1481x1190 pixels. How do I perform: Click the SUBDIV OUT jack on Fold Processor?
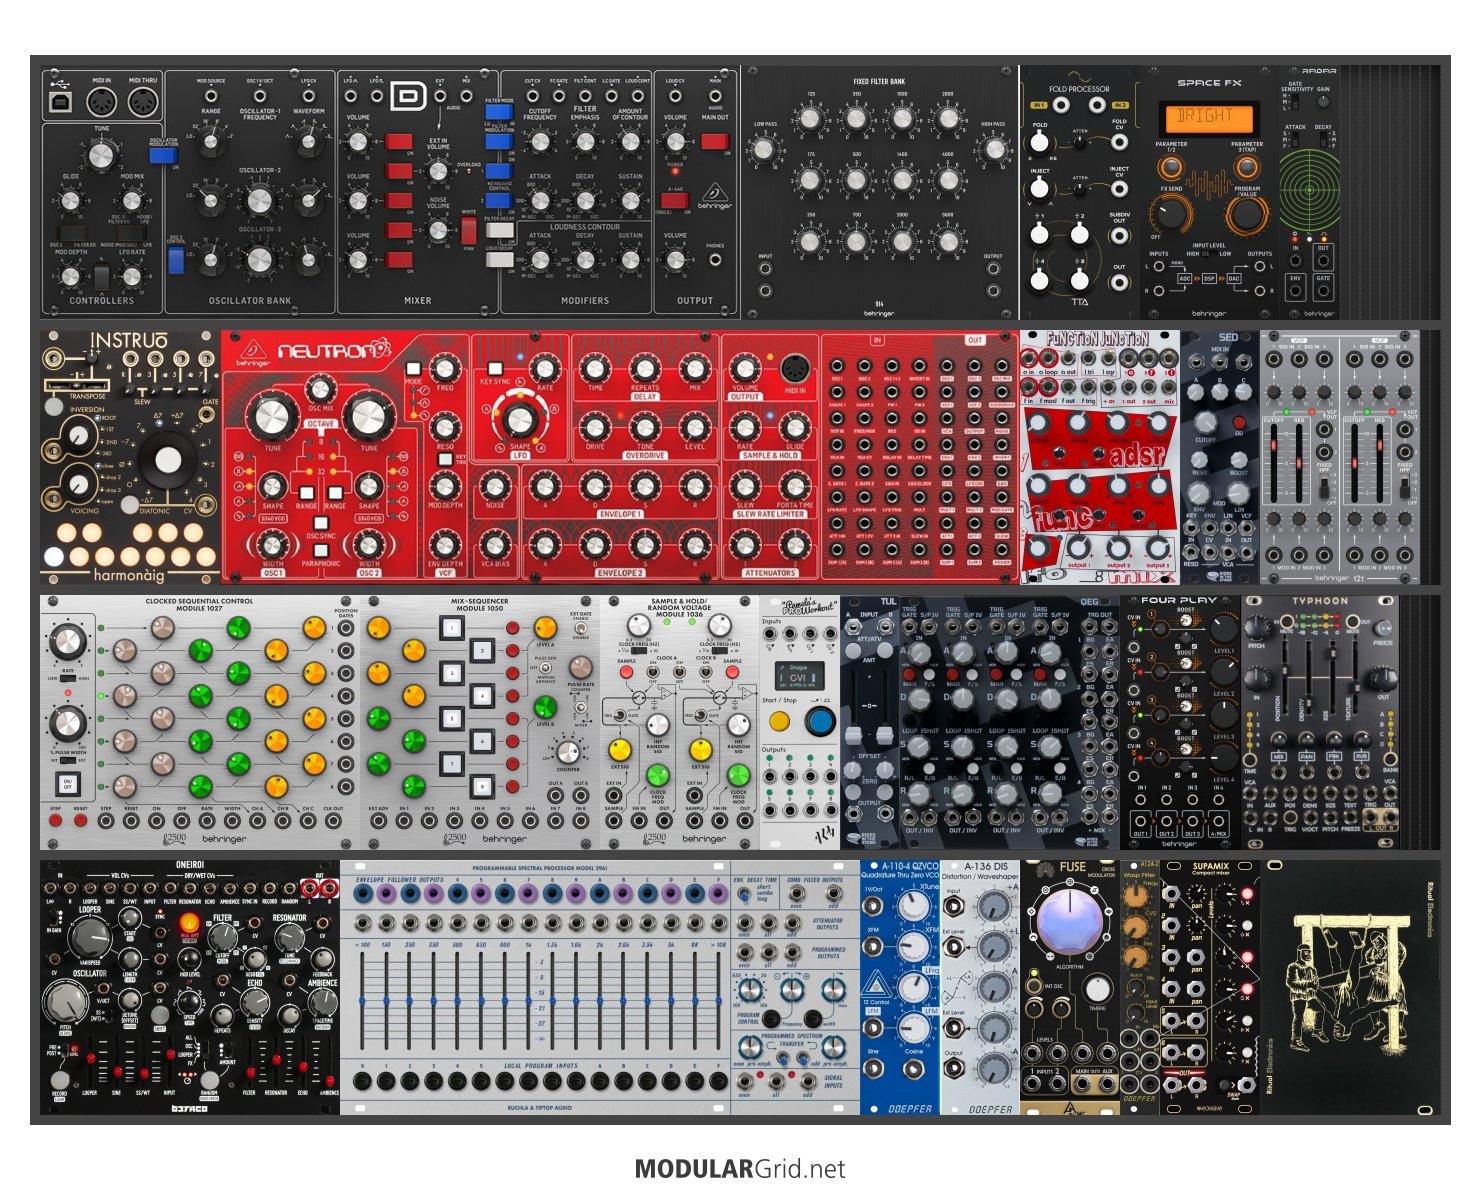pyautogui.click(x=1119, y=236)
